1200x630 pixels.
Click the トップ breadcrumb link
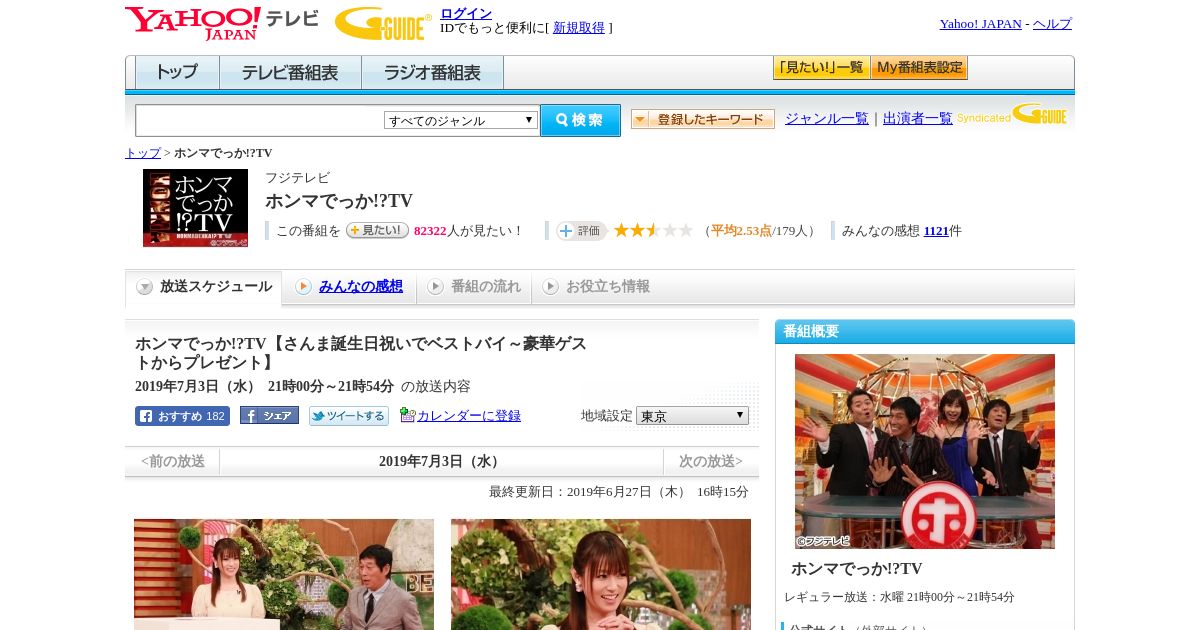click(x=143, y=153)
